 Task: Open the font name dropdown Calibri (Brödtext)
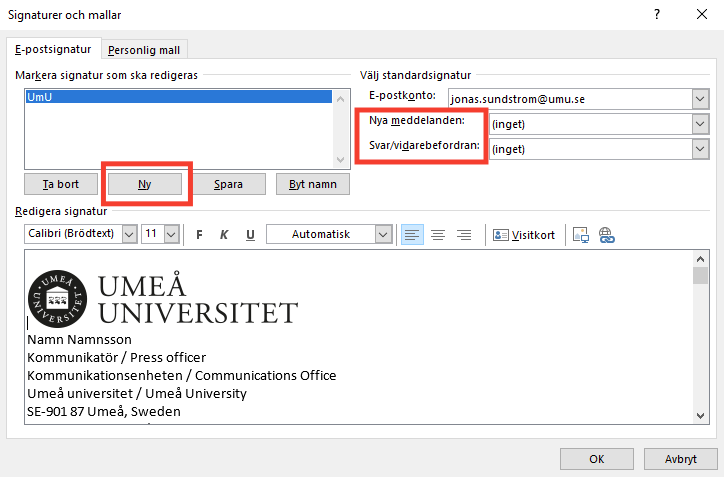point(129,234)
